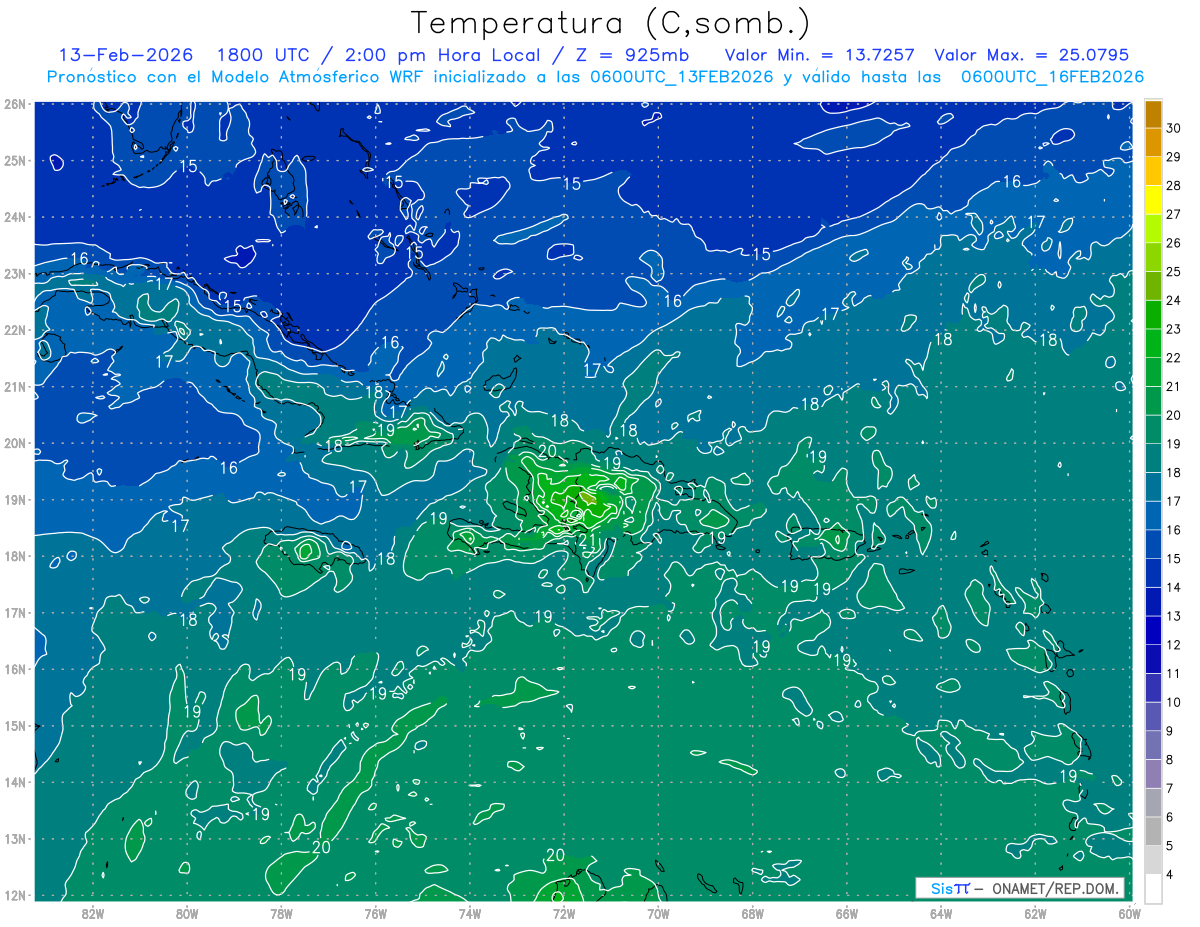Click the '60W' longitude axis label
The width and height of the screenshot is (1200, 927).
point(1129,913)
